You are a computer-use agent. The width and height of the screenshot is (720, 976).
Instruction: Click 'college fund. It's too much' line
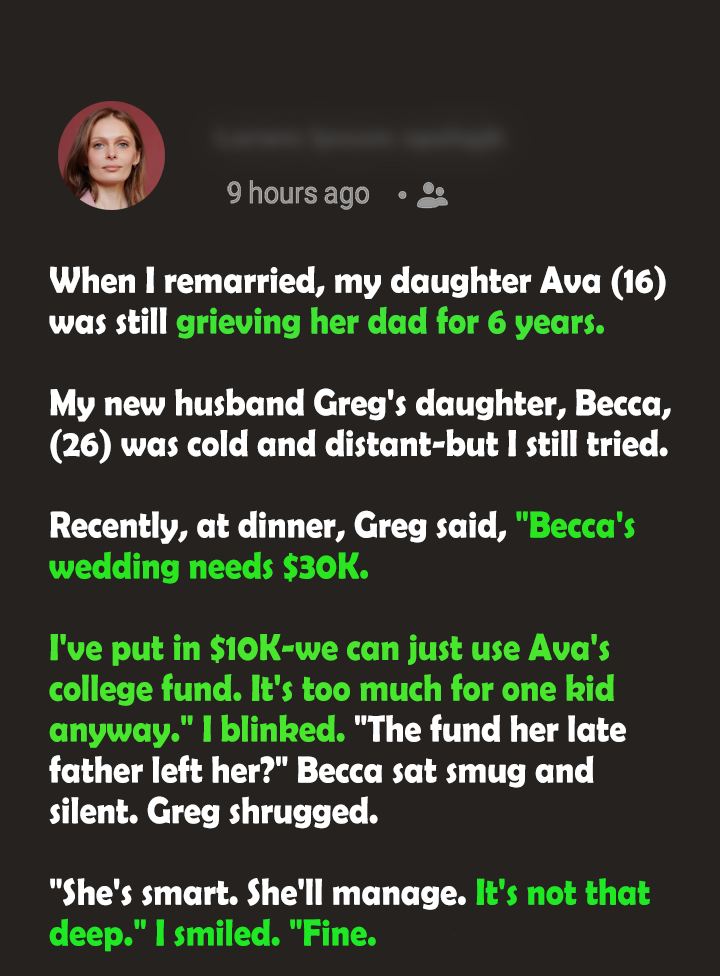point(332,690)
